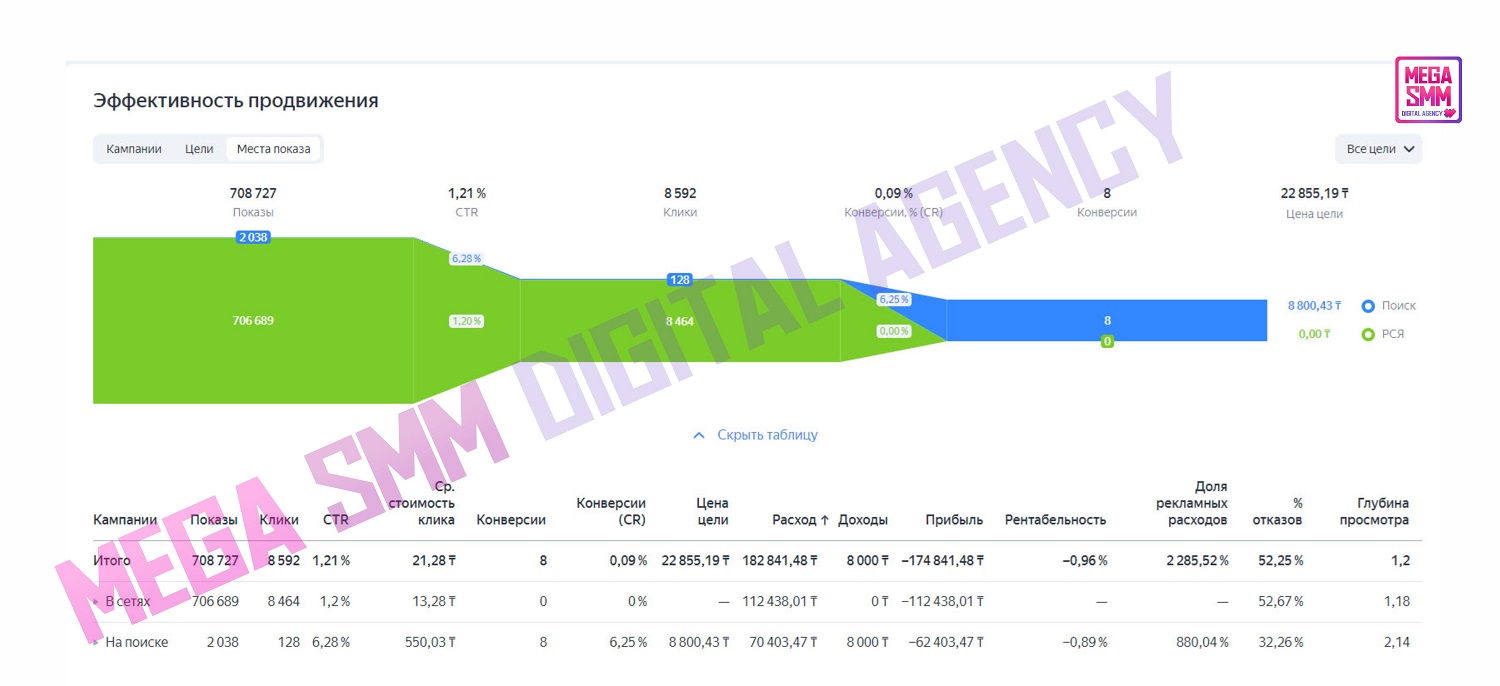Select the green 706 689 impressions segment
The width and height of the screenshot is (1500, 686).
(253, 321)
